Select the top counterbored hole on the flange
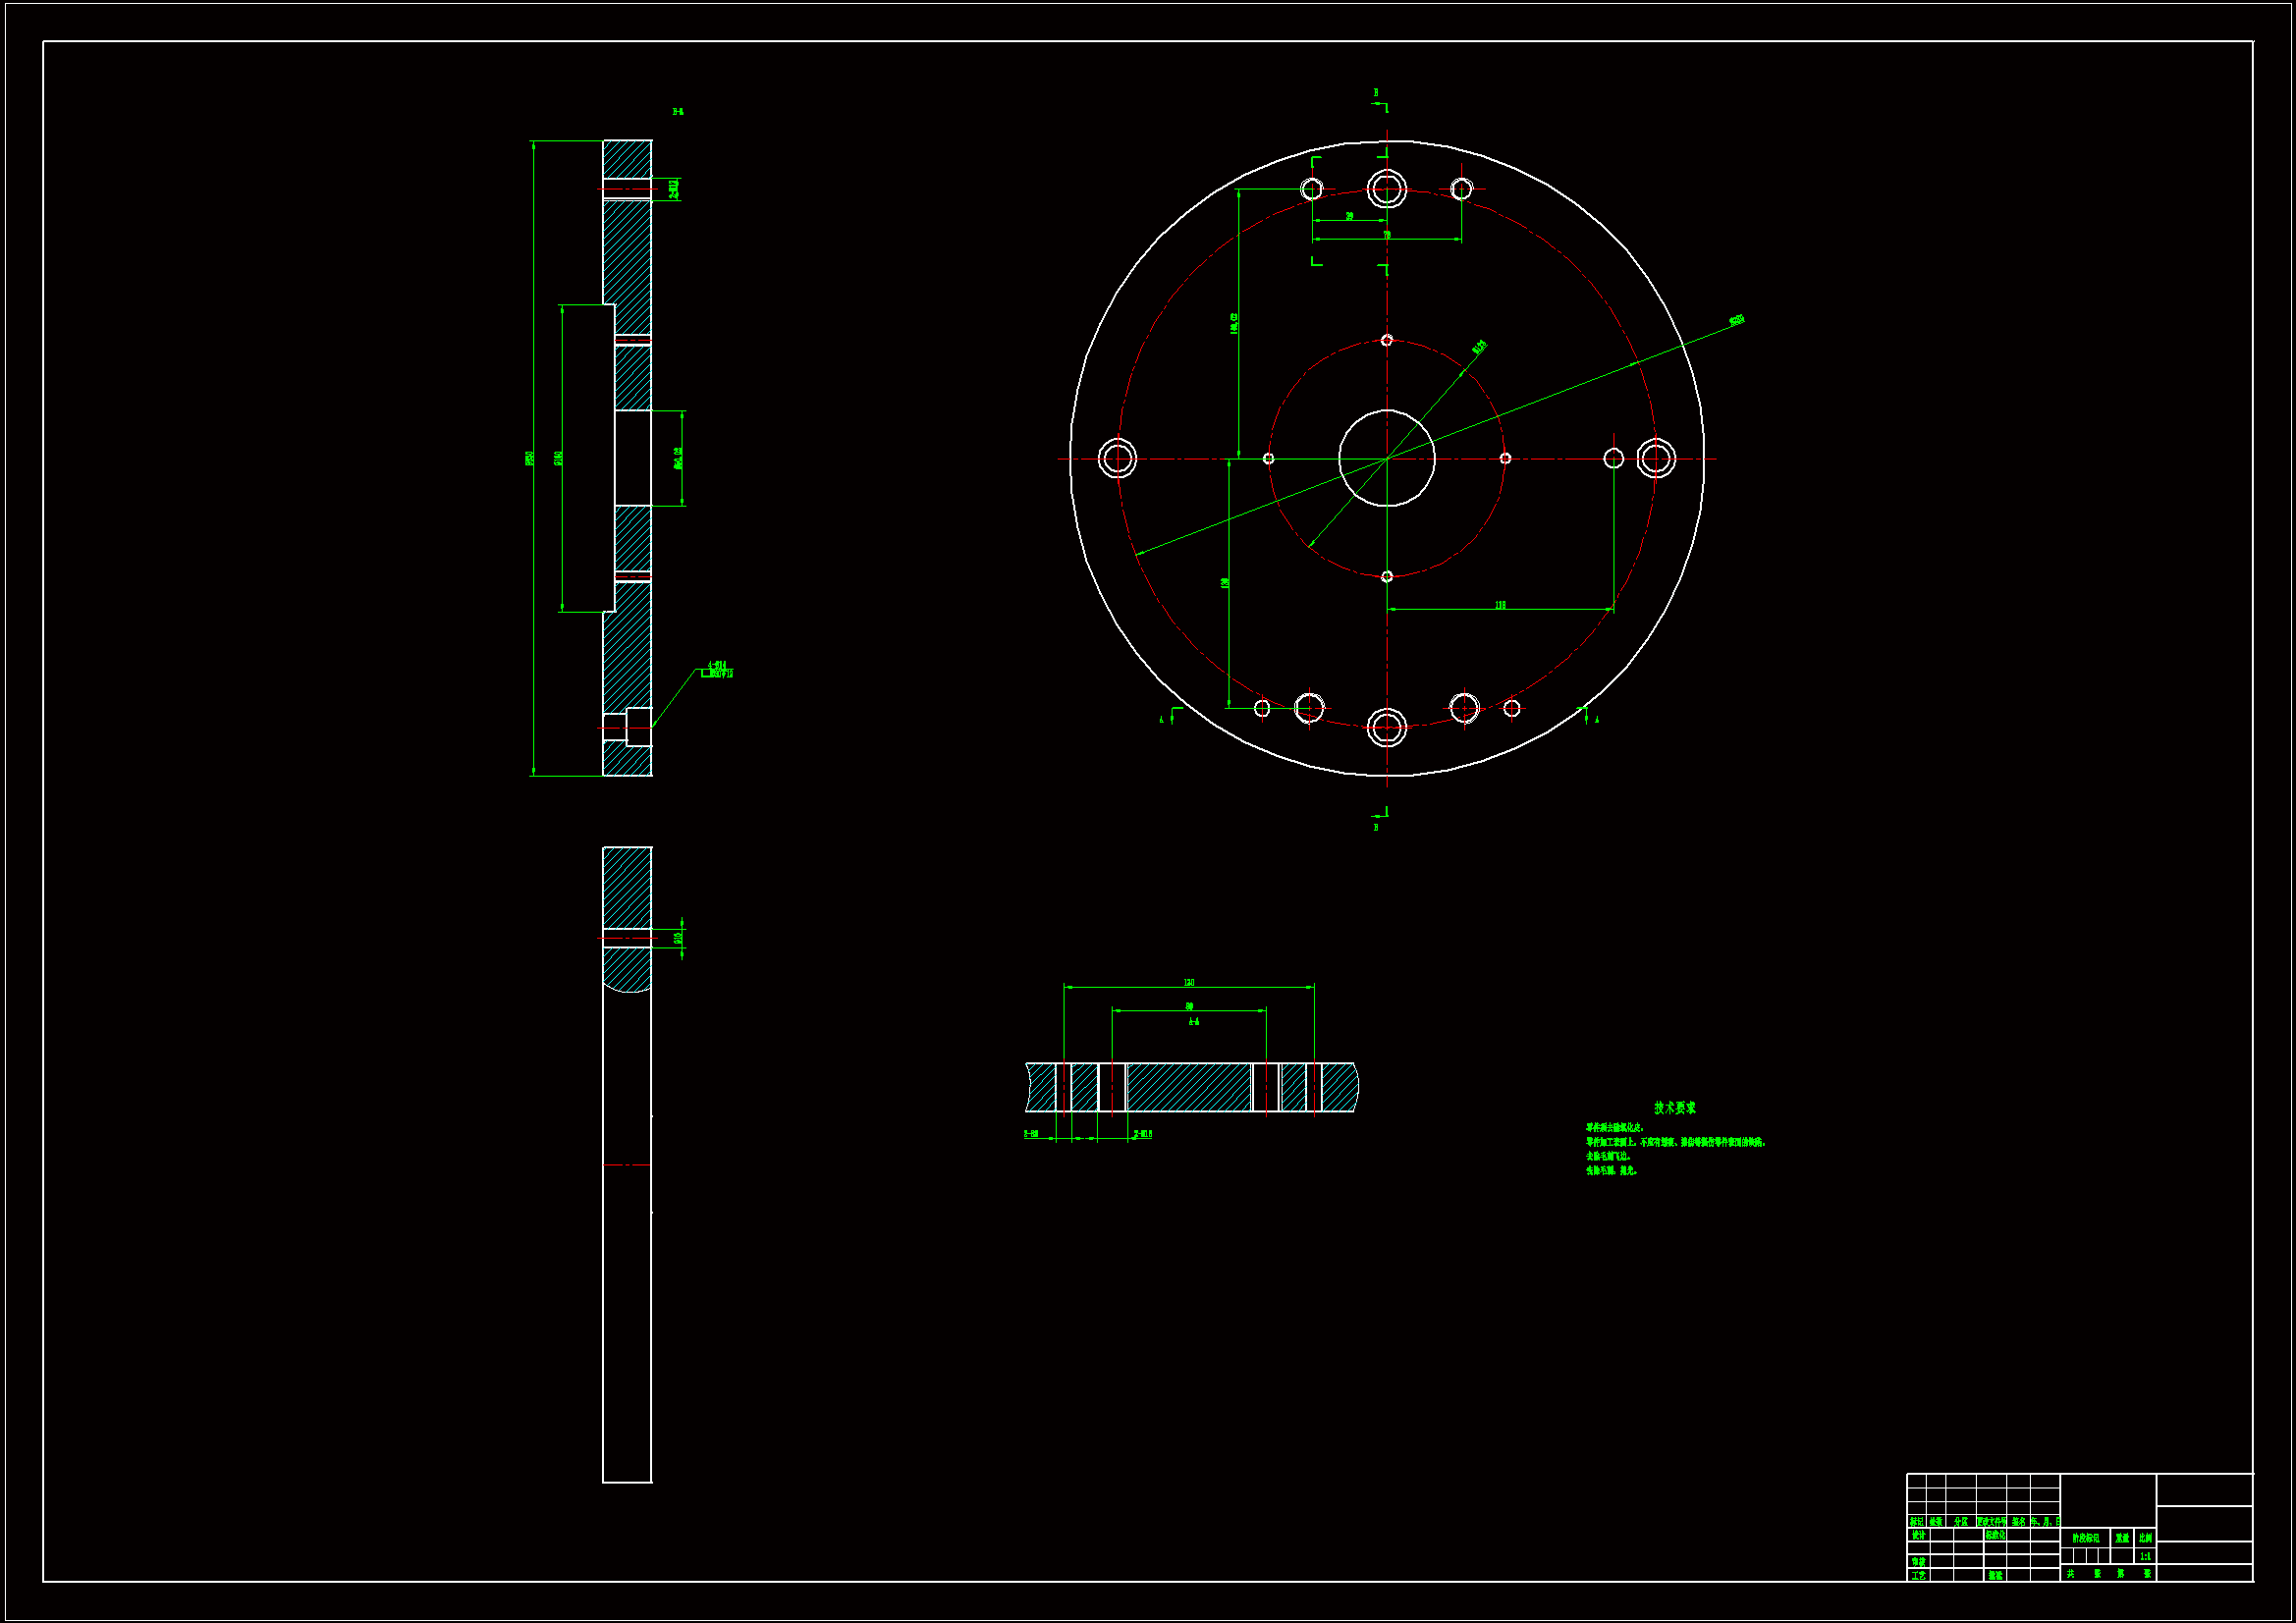The image size is (2296, 1623). [1386, 188]
